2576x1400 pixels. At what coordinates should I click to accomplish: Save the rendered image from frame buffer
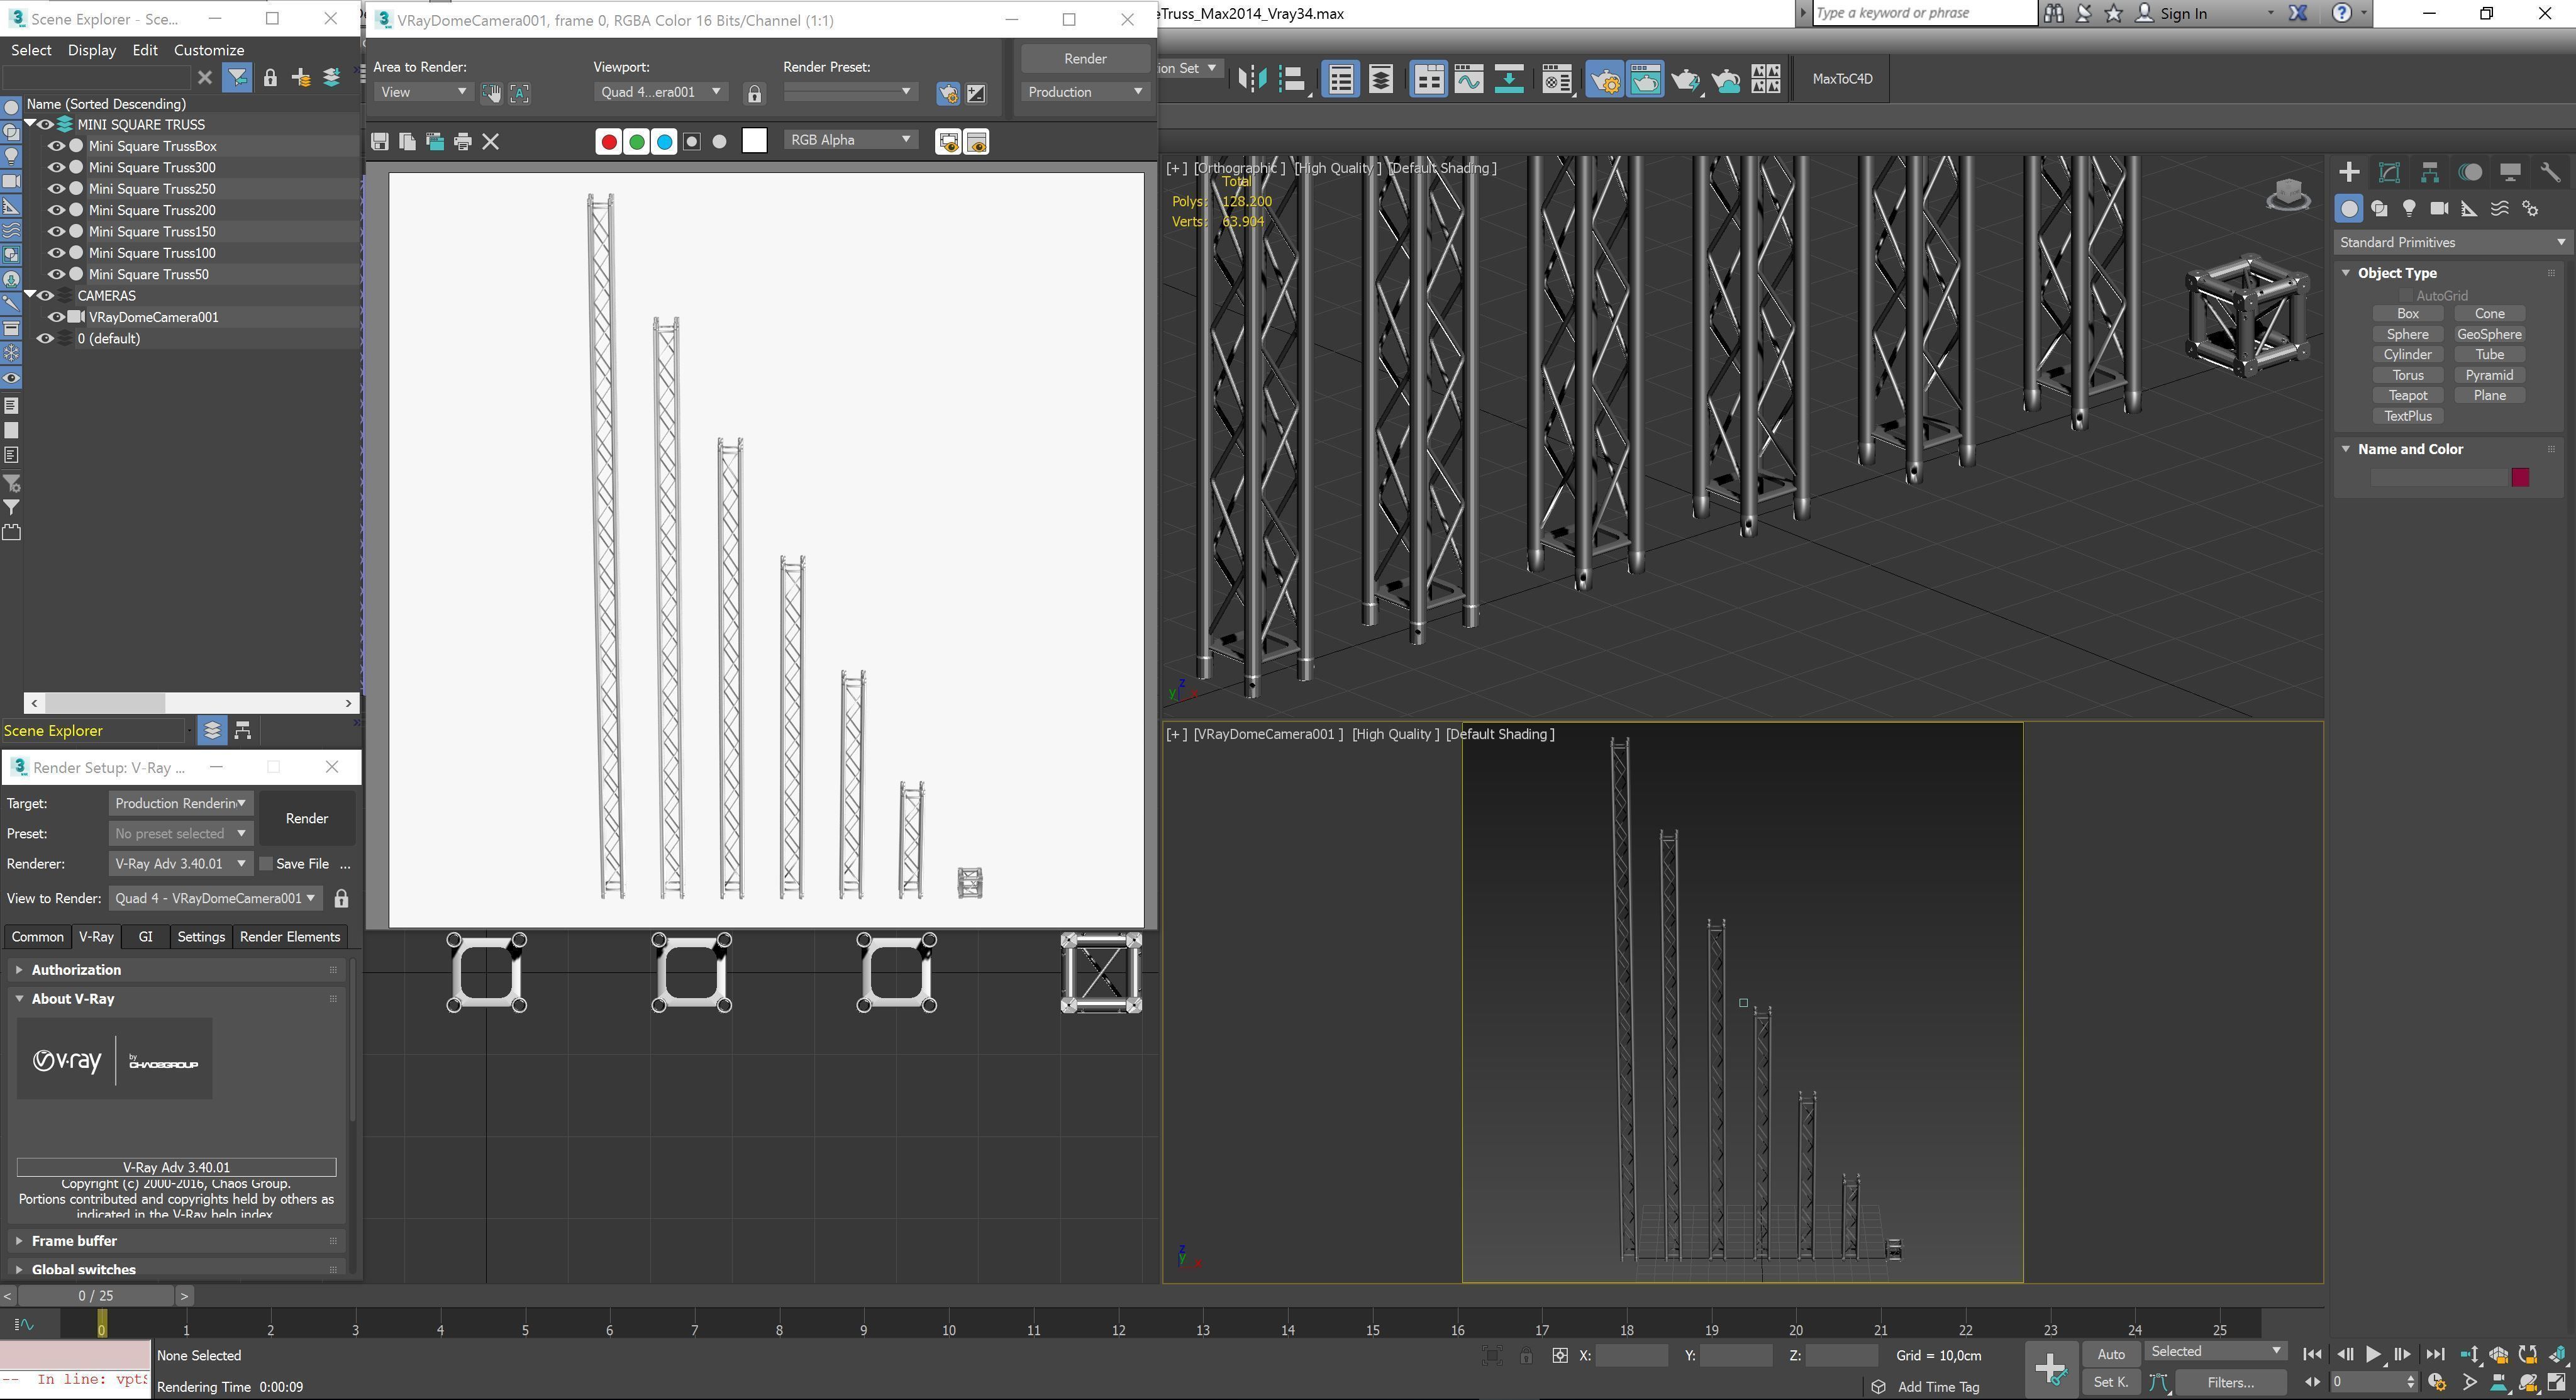[x=379, y=141]
